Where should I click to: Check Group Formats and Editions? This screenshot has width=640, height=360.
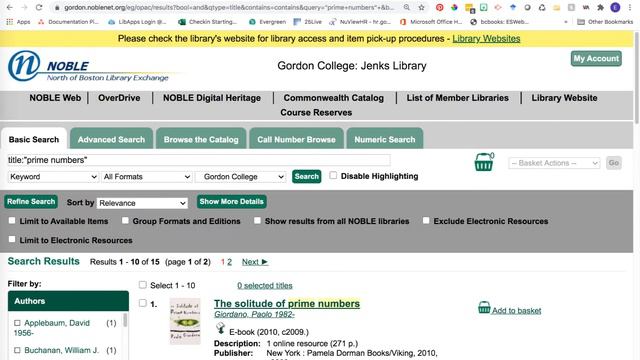click(x=125, y=220)
